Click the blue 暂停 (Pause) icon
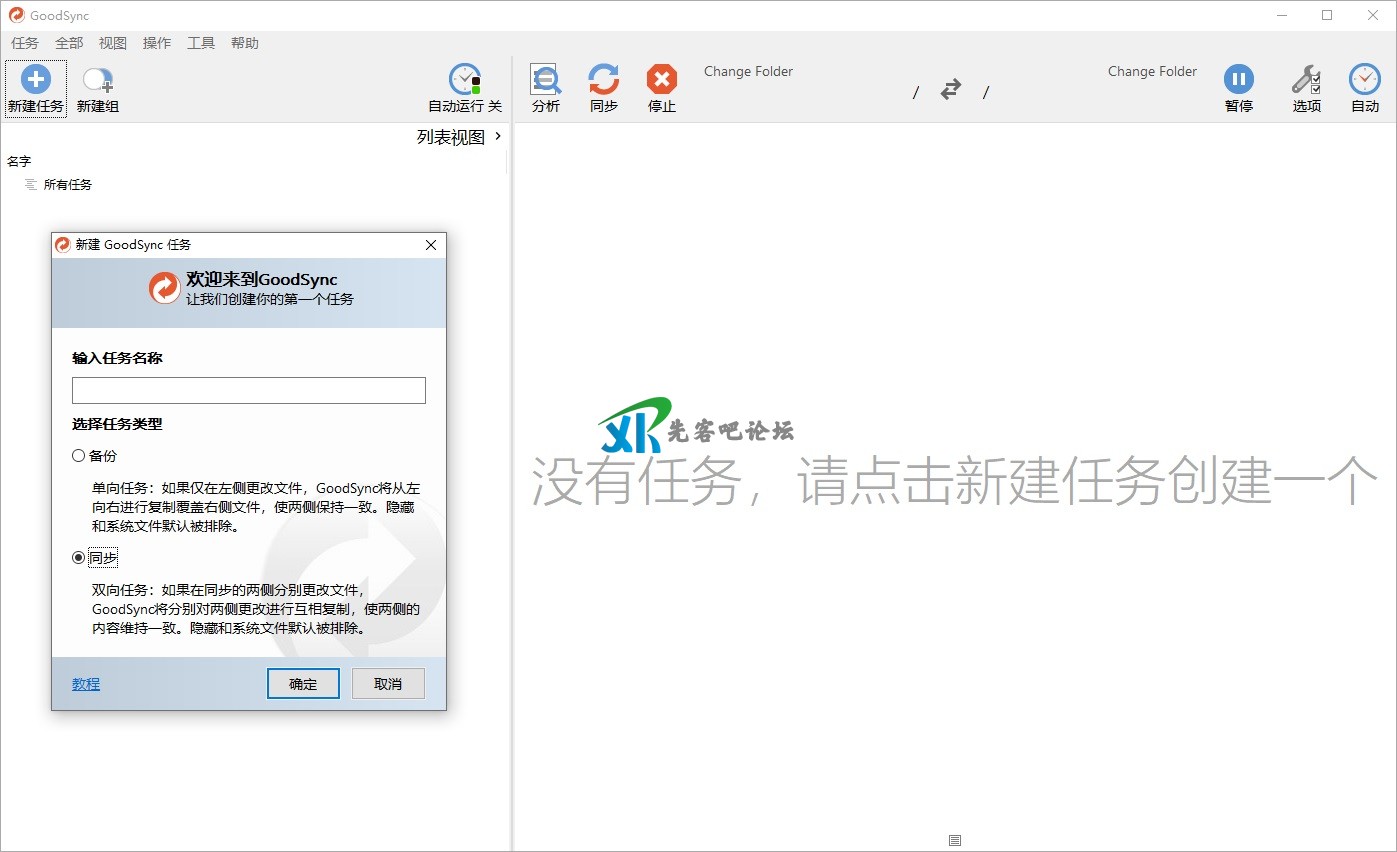This screenshot has width=1397, height=852. coord(1238,80)
